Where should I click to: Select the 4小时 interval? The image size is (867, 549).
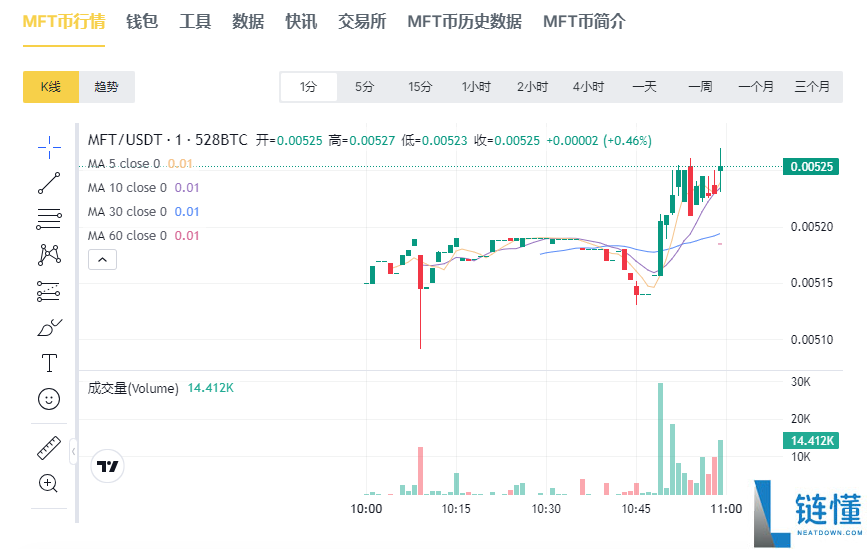click(x=588, y=87)
